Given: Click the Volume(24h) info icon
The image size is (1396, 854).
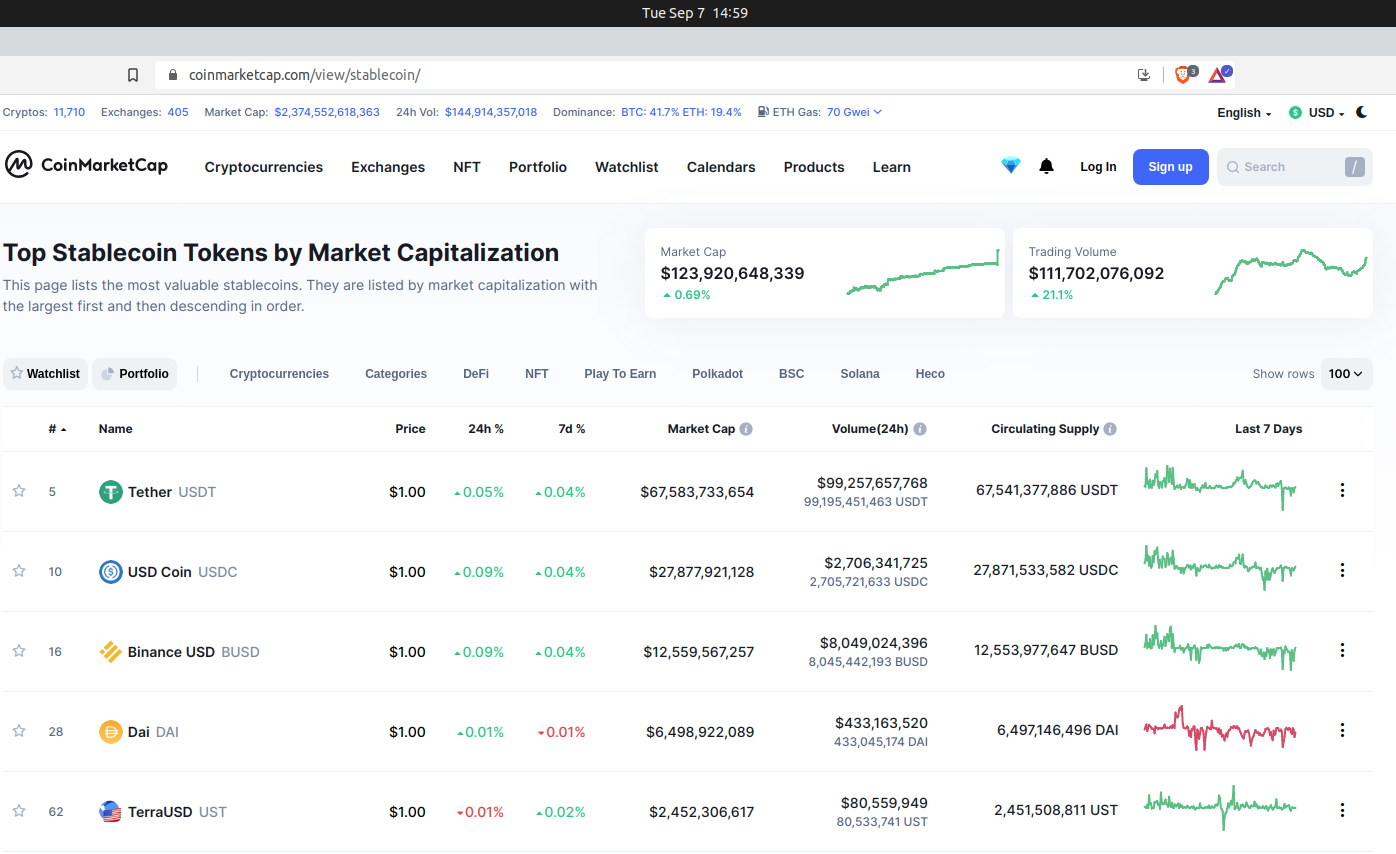Looking at the screenshot, I should click(x=920, y=429).
